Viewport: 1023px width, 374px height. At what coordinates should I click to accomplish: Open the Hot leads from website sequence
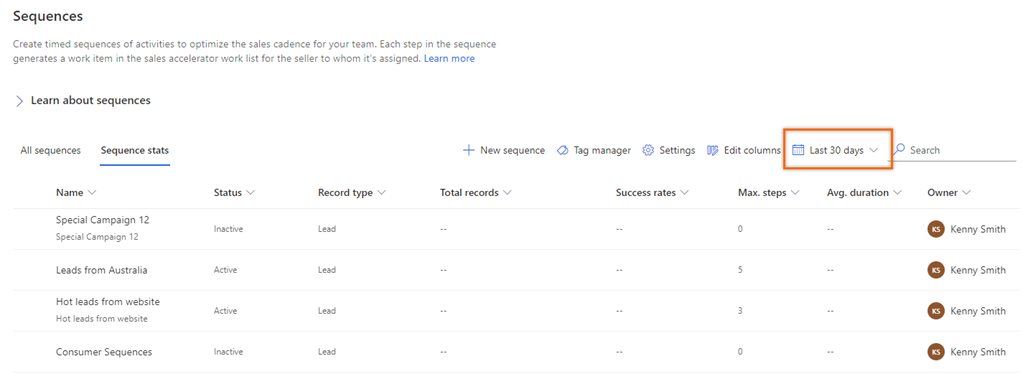click(x=108, y=302)
